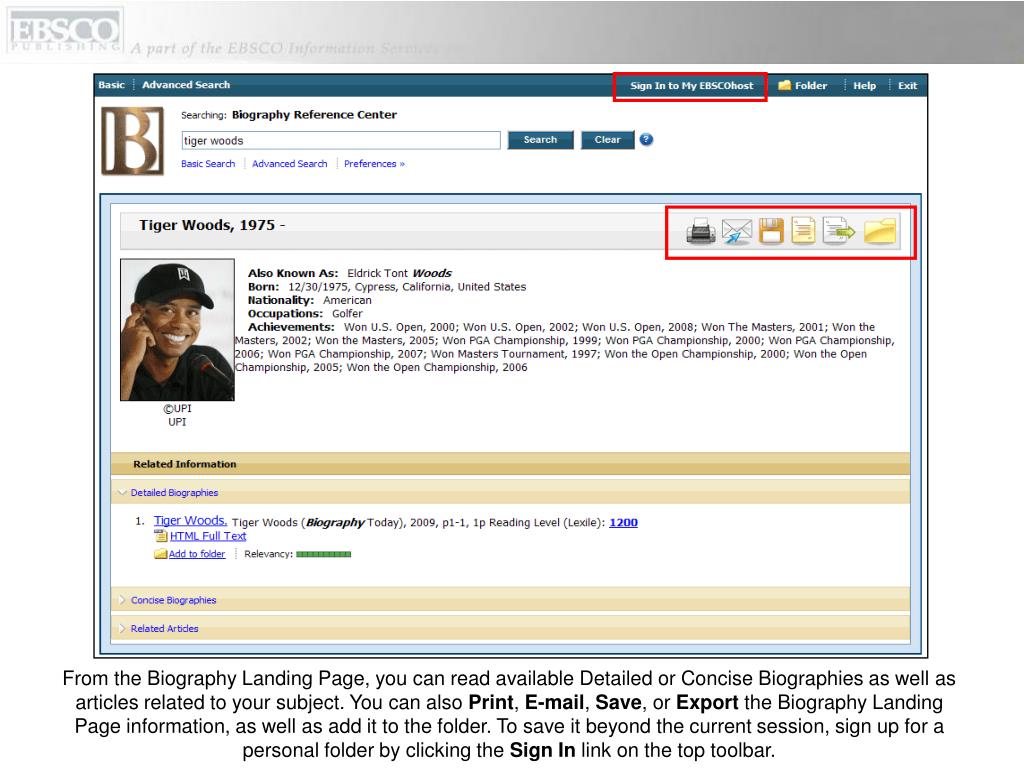Click the E-mail envelope icon
Image resolution: width=1024 pixels, height=768 pixels.
click(x=737, y=231)
